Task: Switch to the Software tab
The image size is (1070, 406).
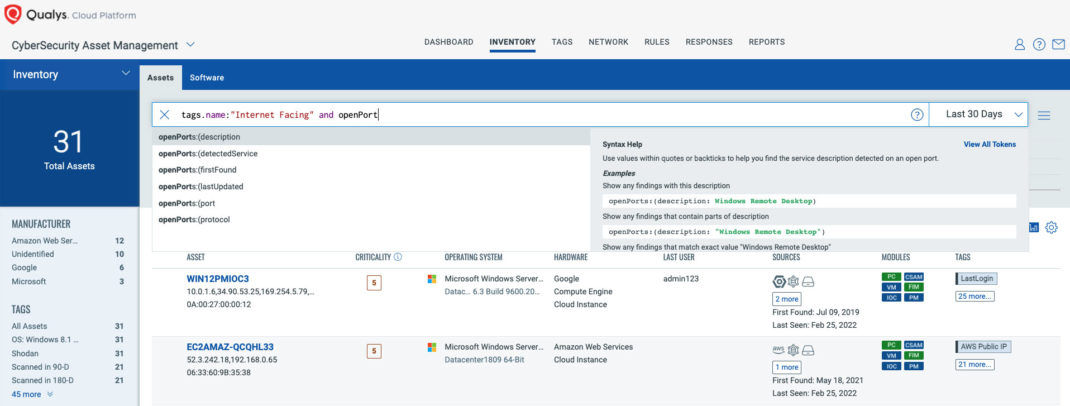Action: (207, 78)
